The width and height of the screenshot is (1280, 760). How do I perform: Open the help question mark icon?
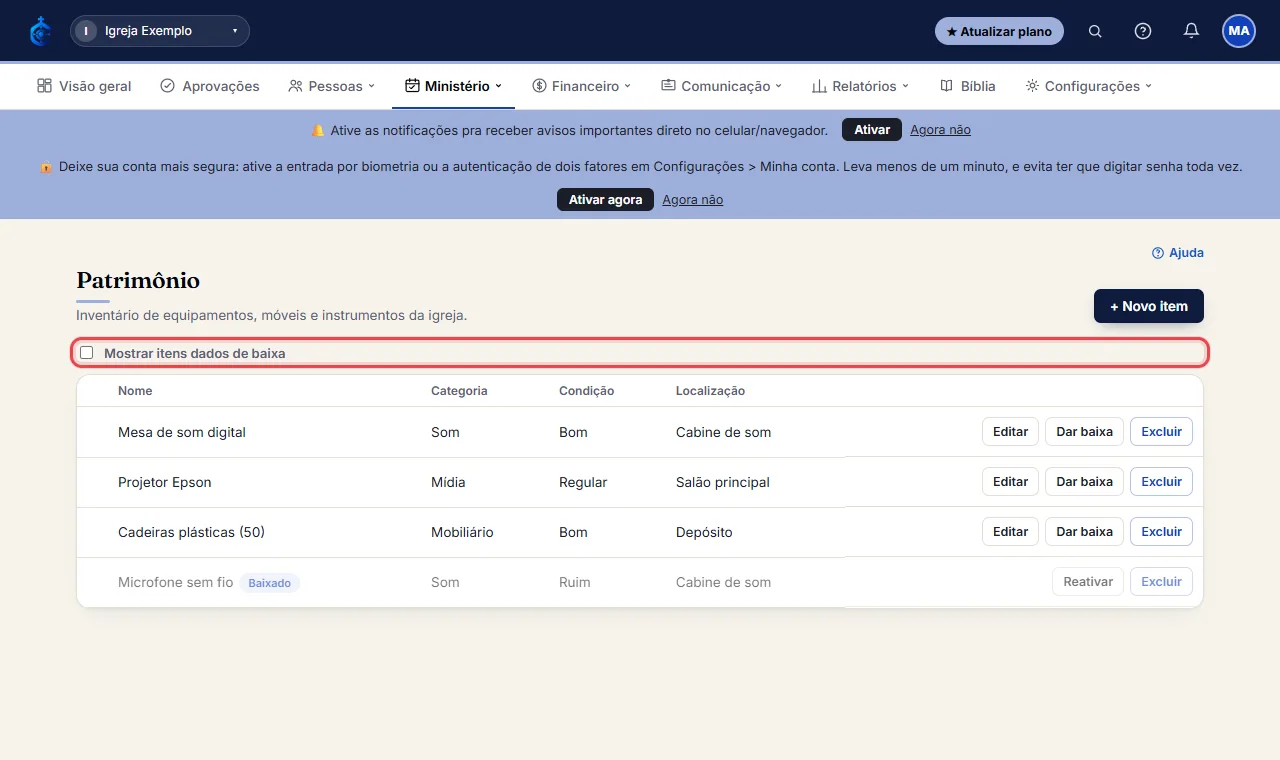[1143, 31]
